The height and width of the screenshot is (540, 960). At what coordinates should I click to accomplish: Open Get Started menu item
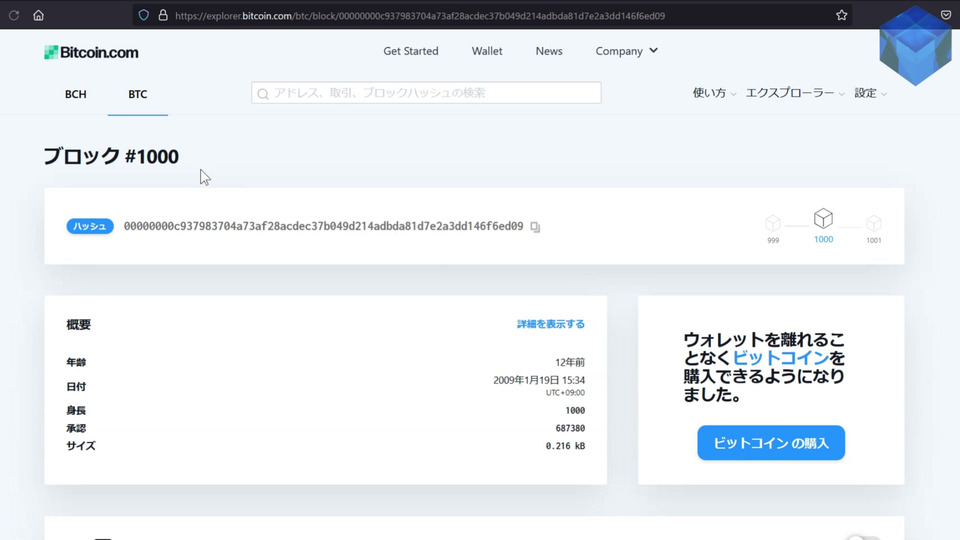tap(411, 51)
